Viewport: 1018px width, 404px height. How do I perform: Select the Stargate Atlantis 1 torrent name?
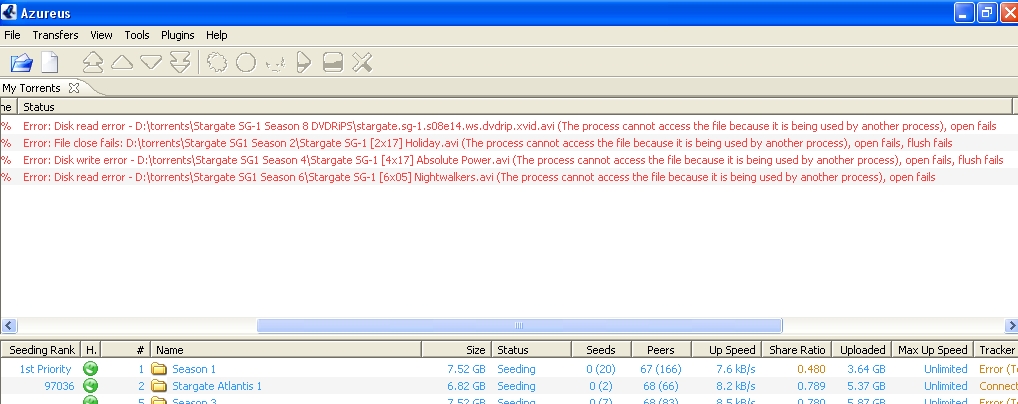pos(217,386)
